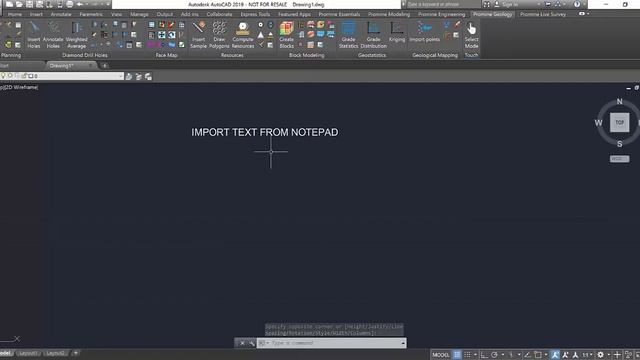640x360 pixels.
Task: Click the ViewCube South compass label
Action: (x=620, y=144)
